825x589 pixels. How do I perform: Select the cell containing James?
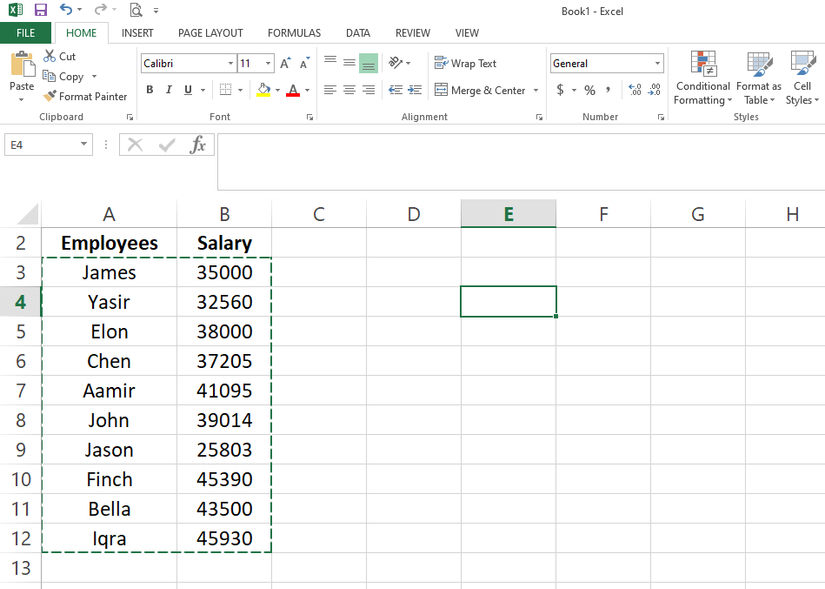coord(109,272)
